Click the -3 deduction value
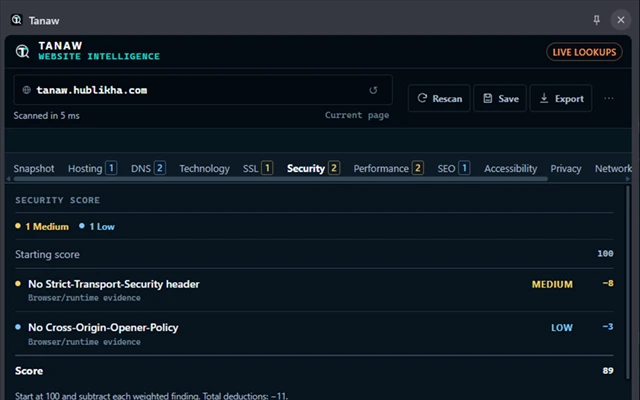The image size is (640, 400). click(608, 327)
